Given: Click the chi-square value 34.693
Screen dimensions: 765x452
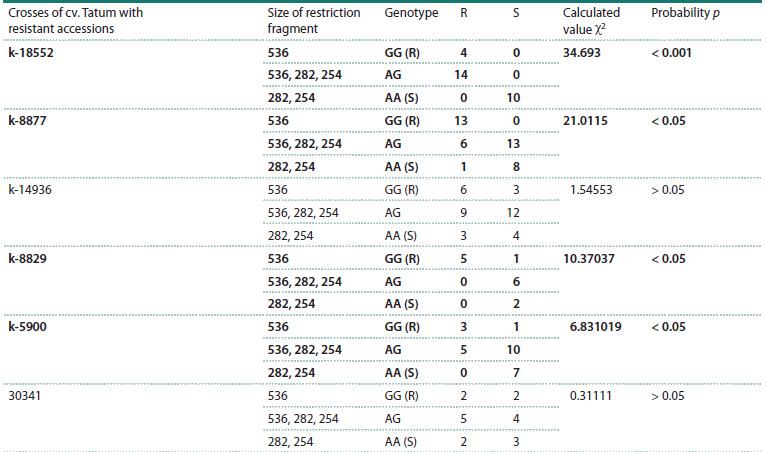Looking at the screenshot, I should point(582,53).
